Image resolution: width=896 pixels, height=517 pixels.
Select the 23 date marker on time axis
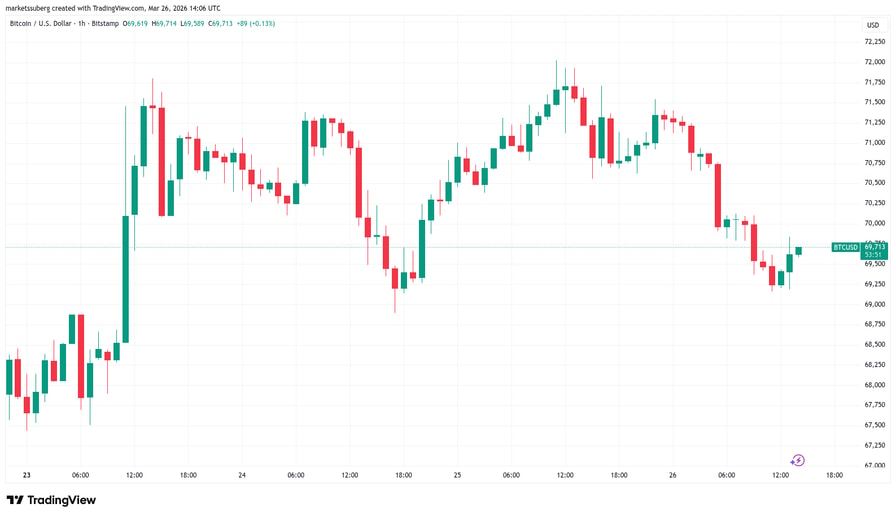point(26,475)
